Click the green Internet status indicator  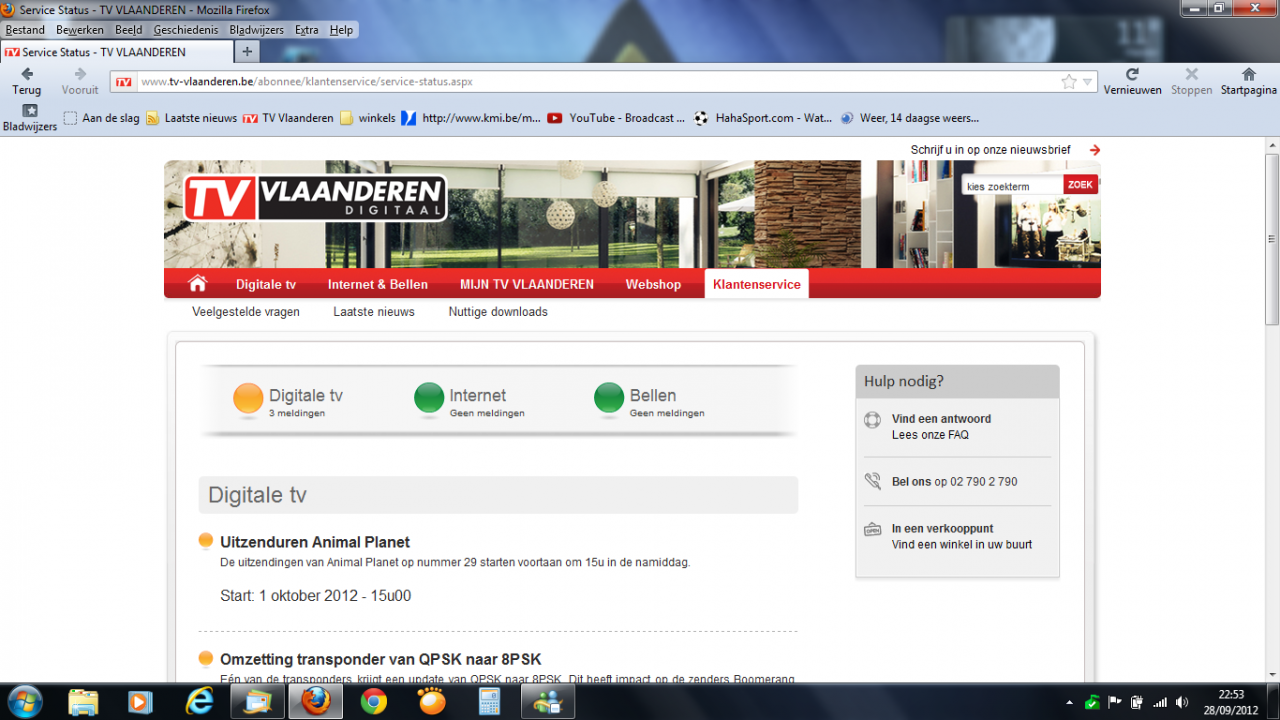point(429,398)
